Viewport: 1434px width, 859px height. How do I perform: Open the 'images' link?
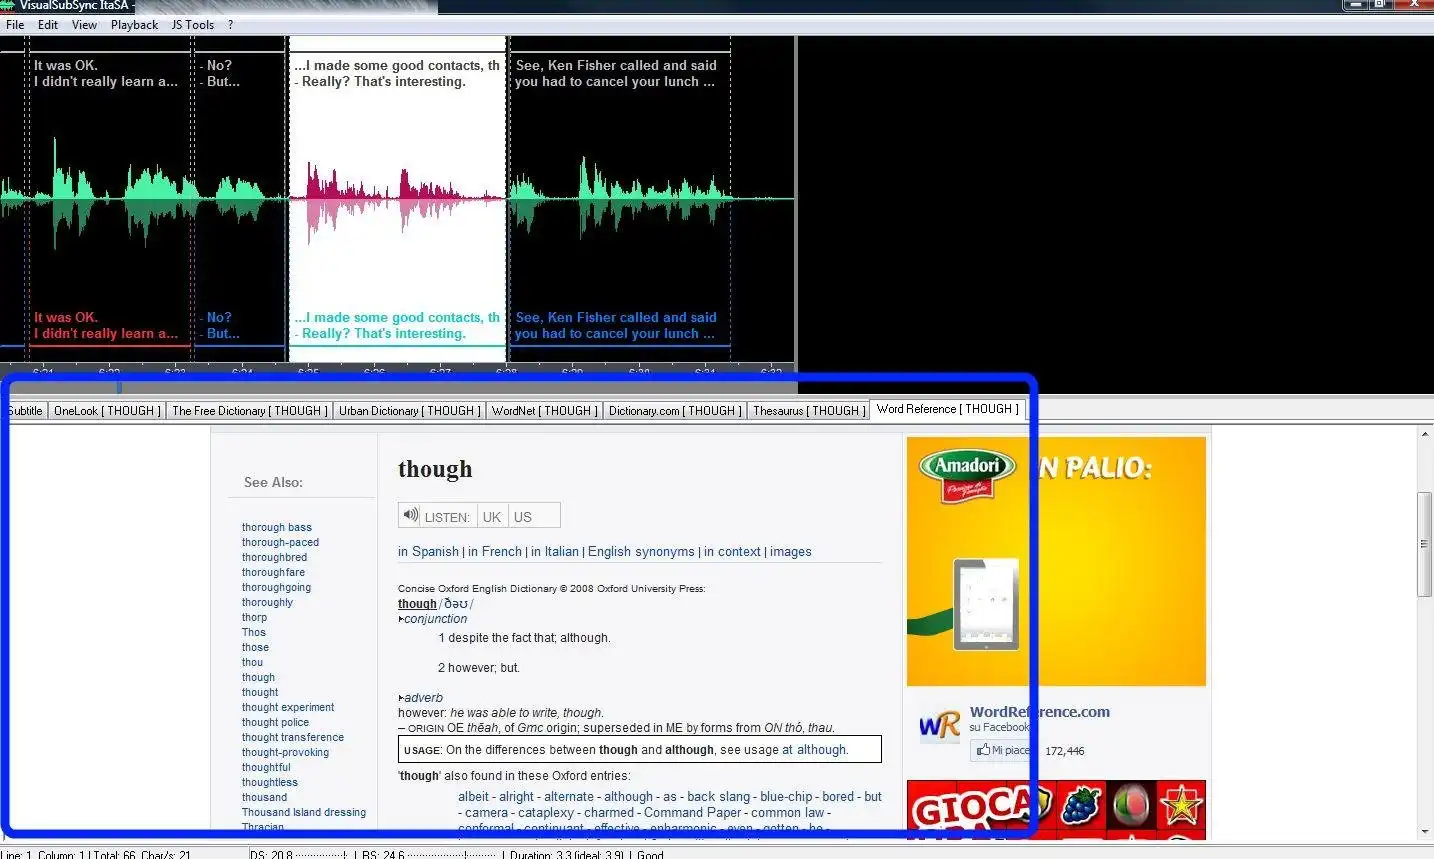click(x=791, y=551)
